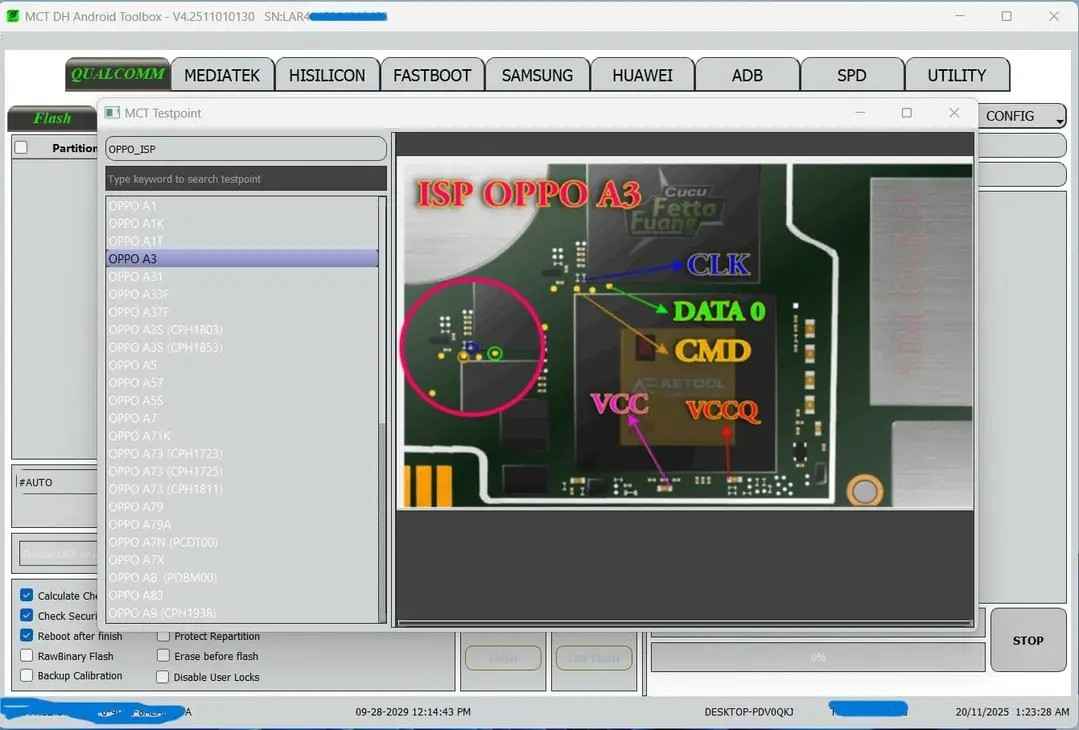
Task: Select the HISILICON tab
Action: pos(327,75)
